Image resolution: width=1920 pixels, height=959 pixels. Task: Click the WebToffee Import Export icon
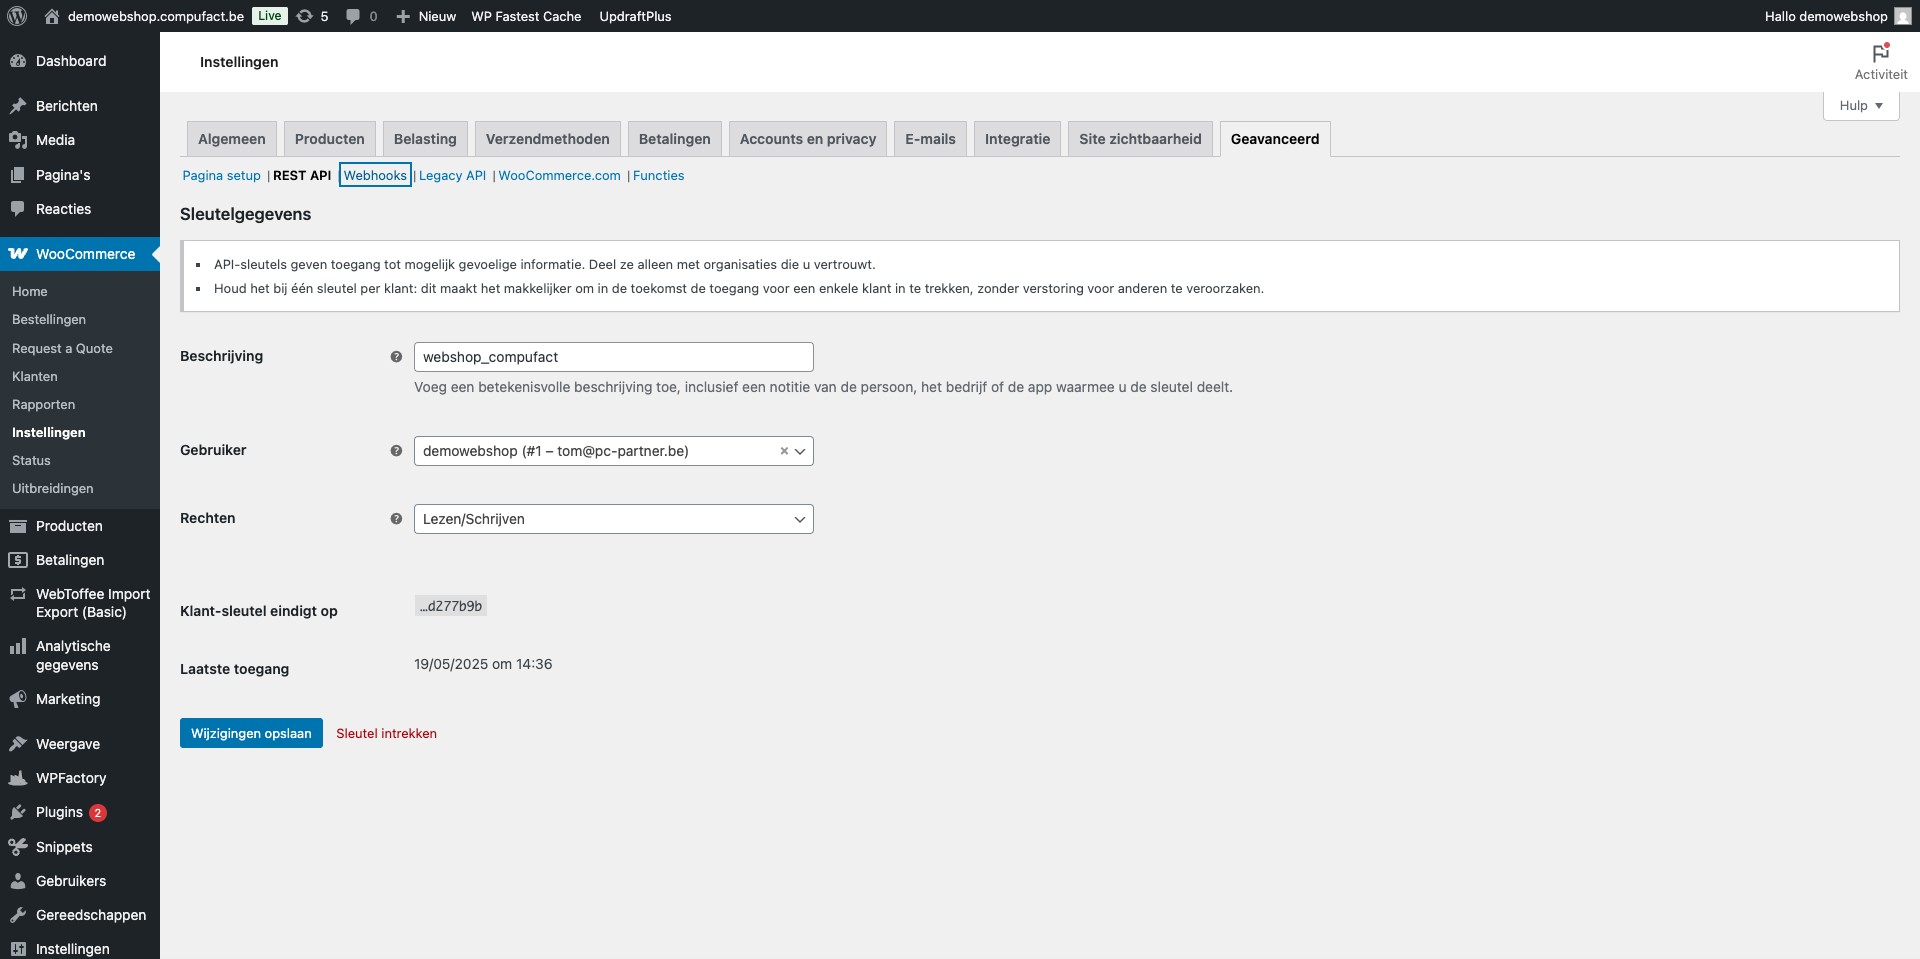click(x=18, y=594)
